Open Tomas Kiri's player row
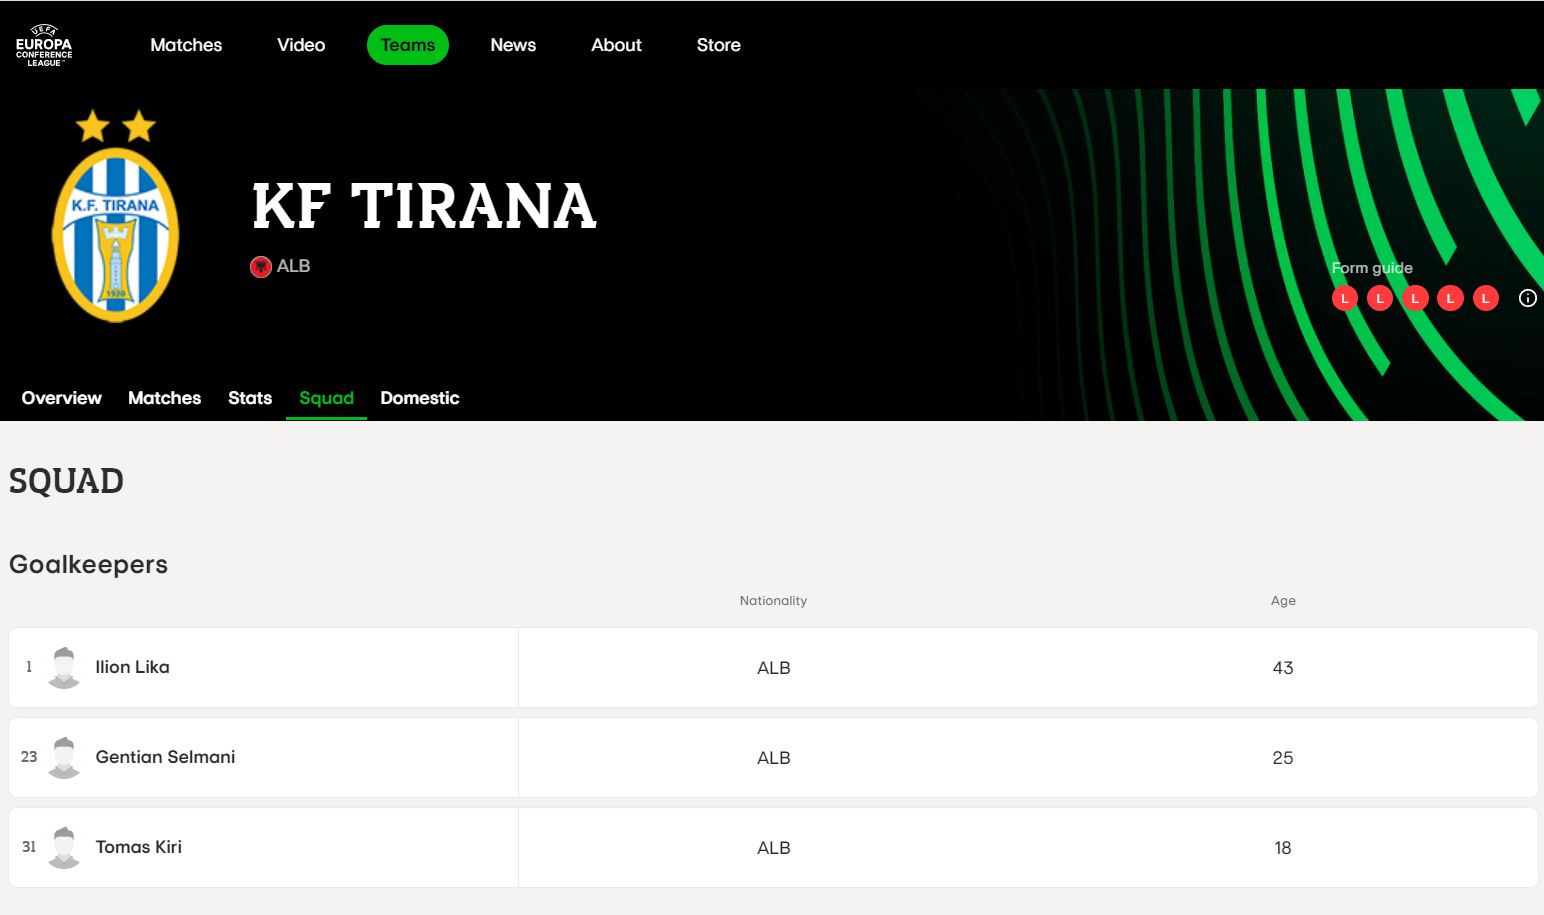Image resolution: width=1544 pixels, height=915 pixels. point(773,847)
